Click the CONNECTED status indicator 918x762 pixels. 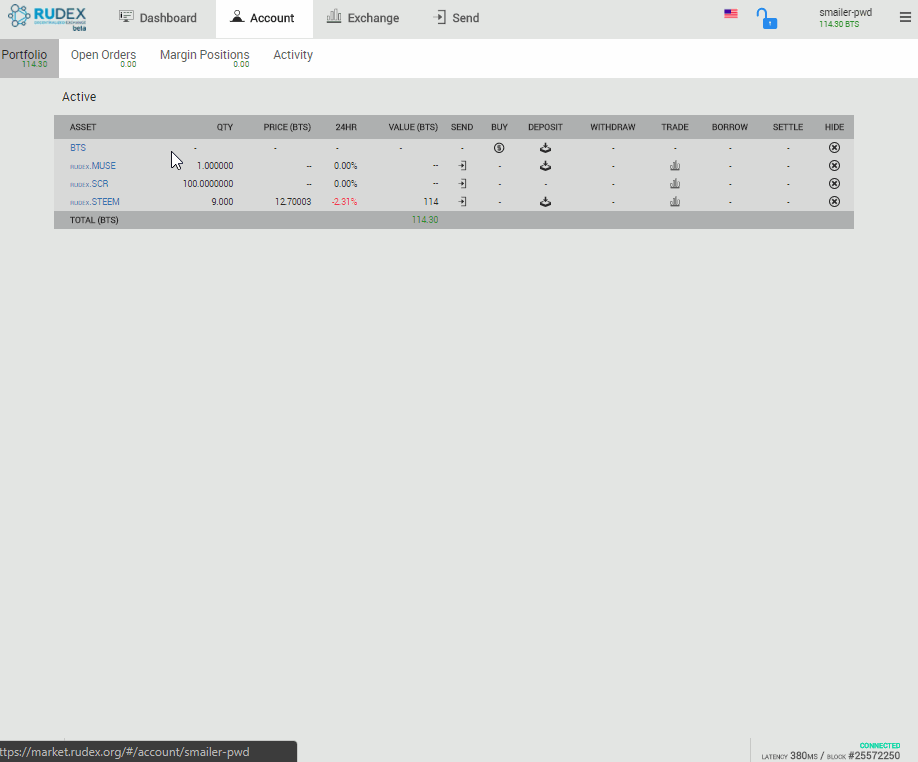coord(880,746)
